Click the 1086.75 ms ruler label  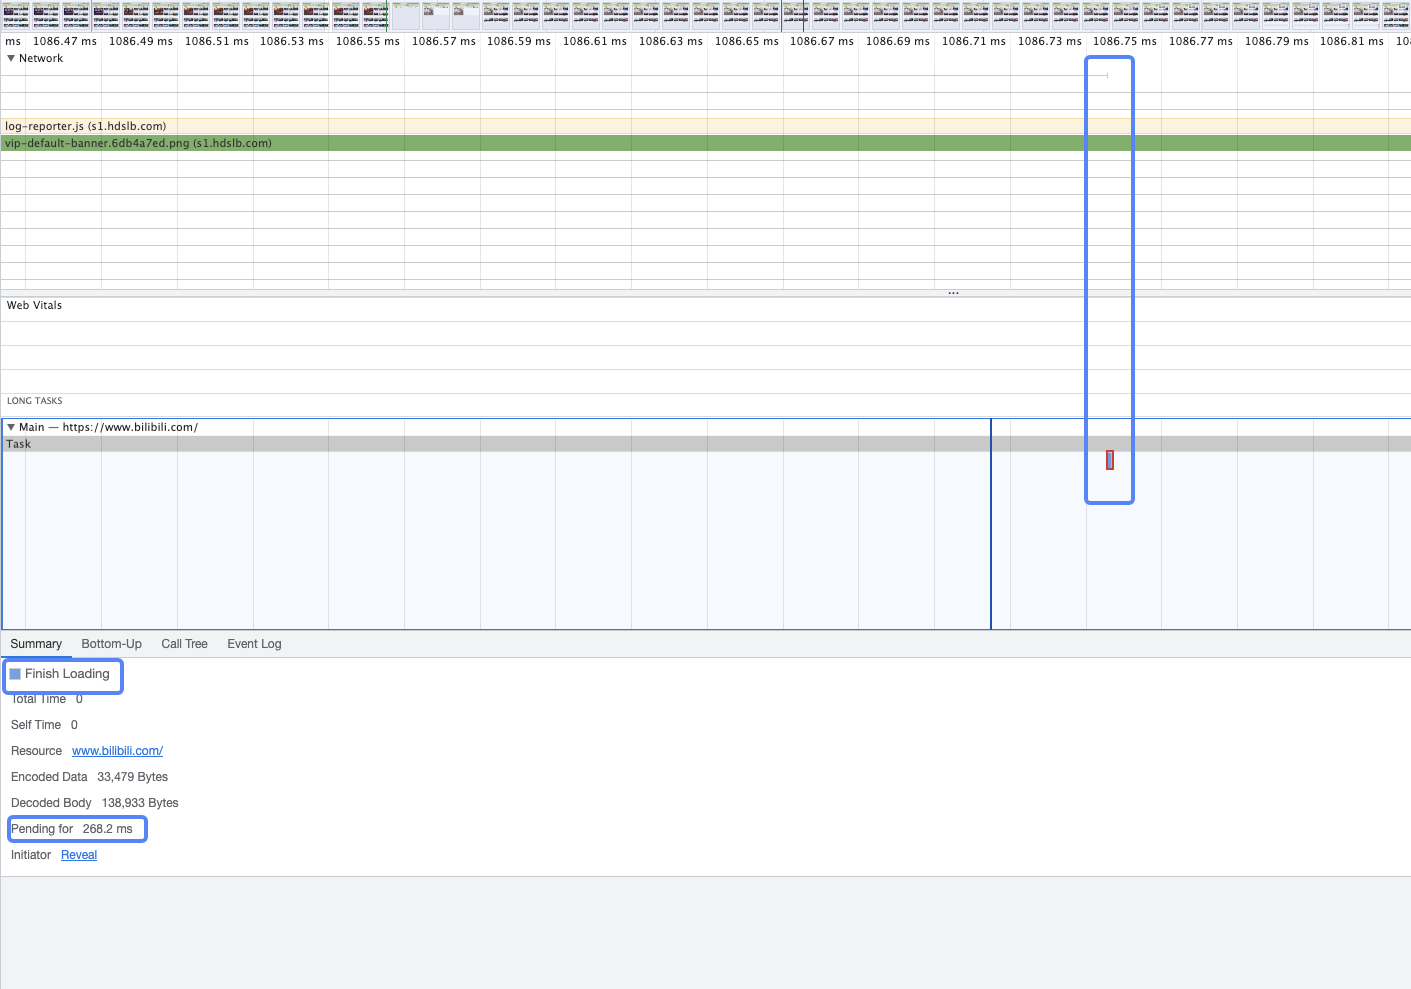[1124, 42]
